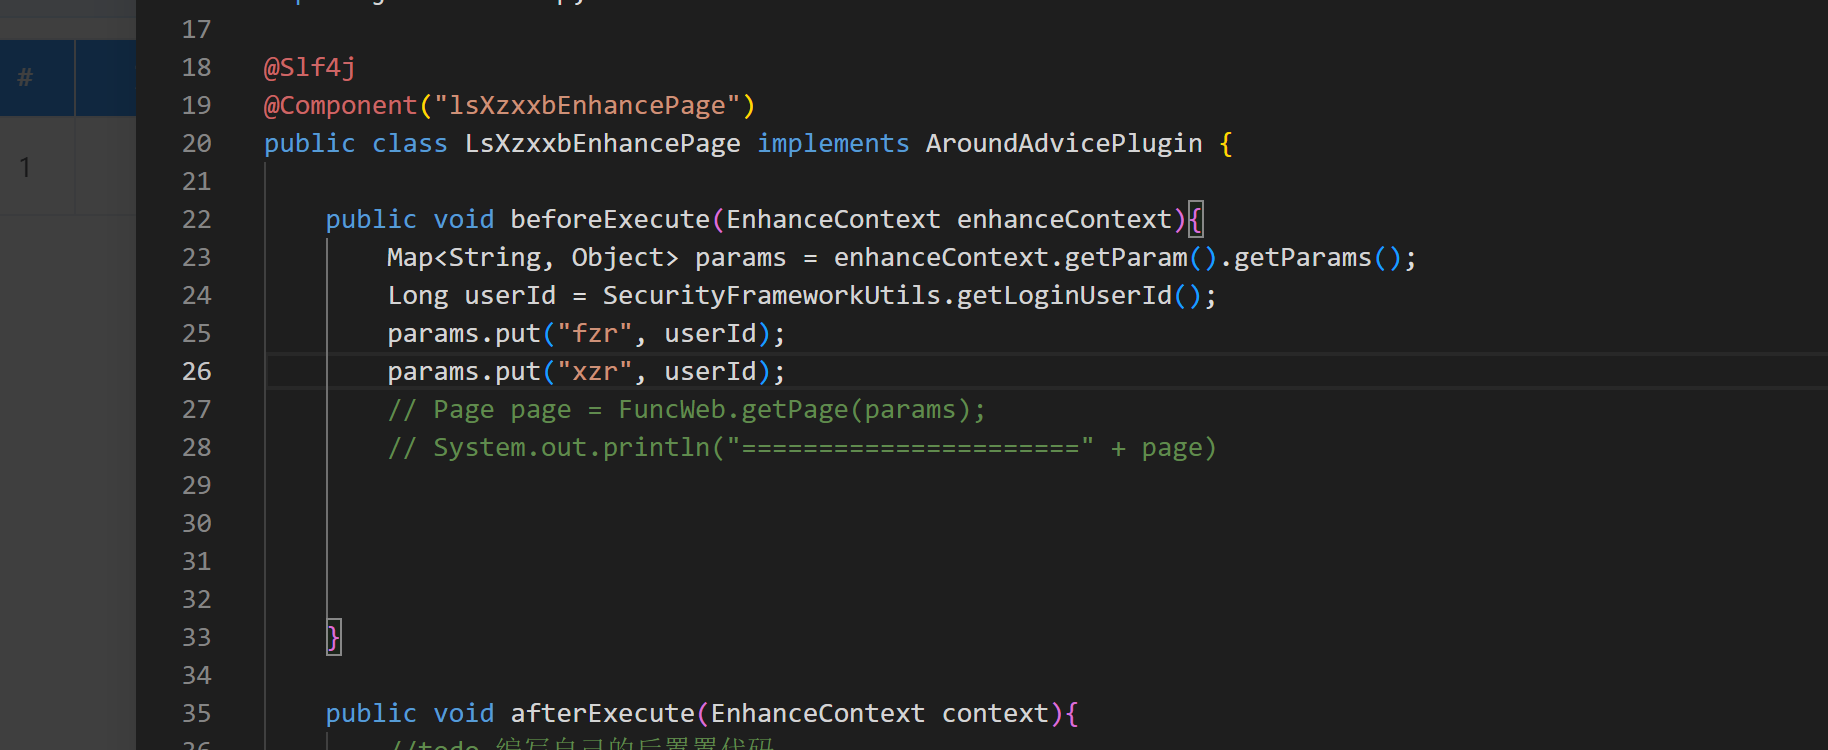Click the highlighted closing brace on line 33
The height and width of the screenshot is (750, 1828).
pyautogui.click(x=333, y=638)
